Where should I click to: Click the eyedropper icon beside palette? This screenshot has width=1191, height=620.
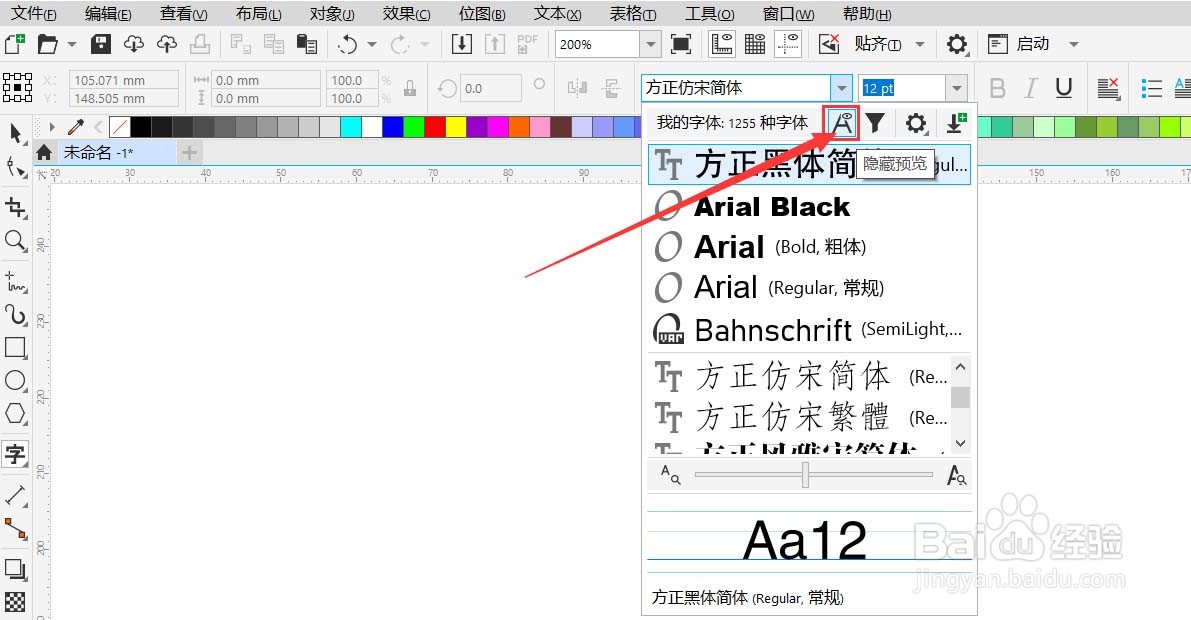pyautogui.click(x=75, y=127)
